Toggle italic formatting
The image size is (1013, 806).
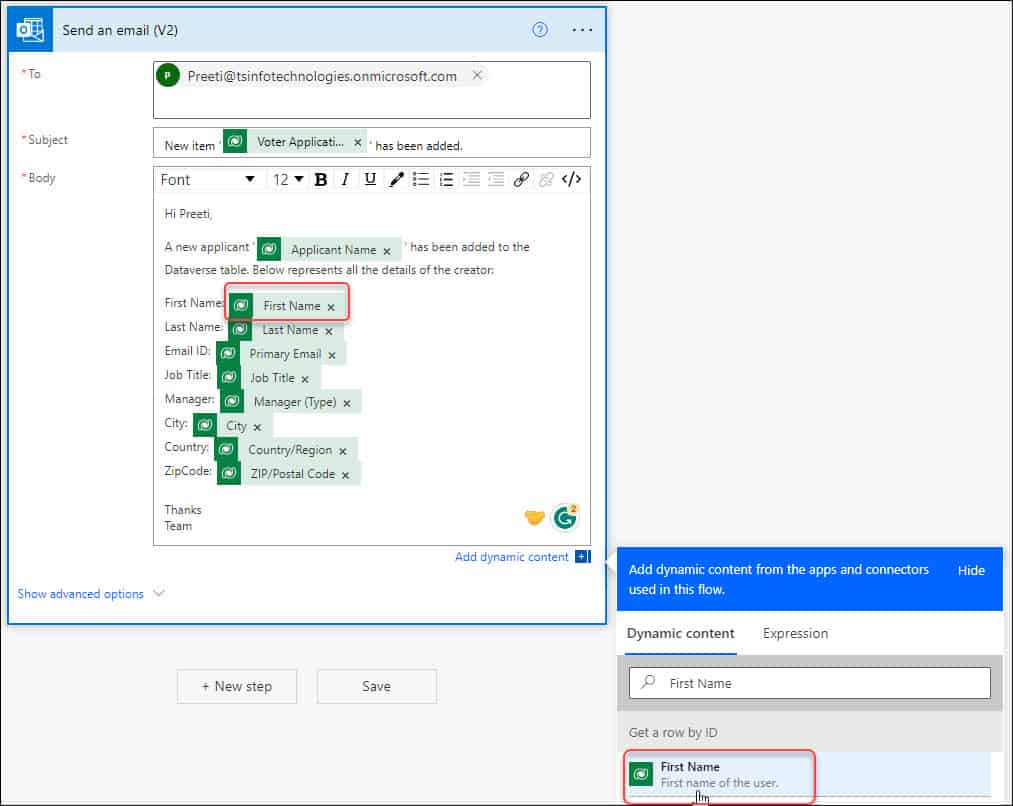(345, 180)
